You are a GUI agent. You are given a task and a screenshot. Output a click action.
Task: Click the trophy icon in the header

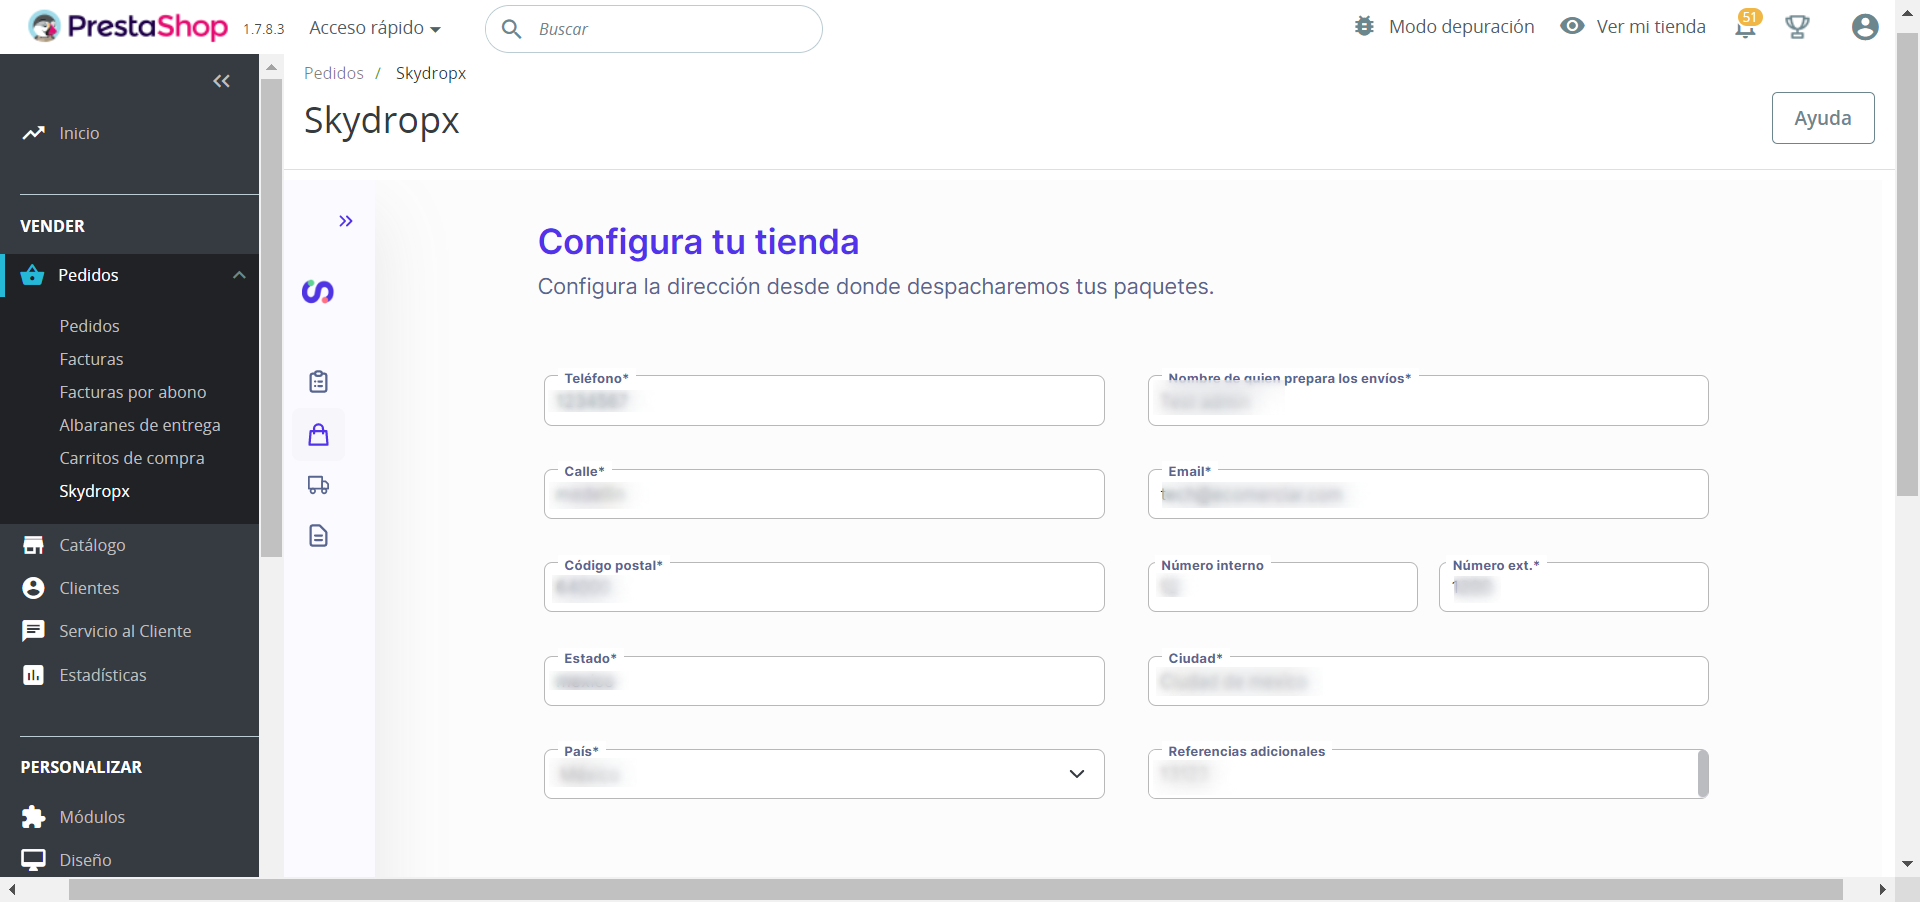(x=1797, y=27)
